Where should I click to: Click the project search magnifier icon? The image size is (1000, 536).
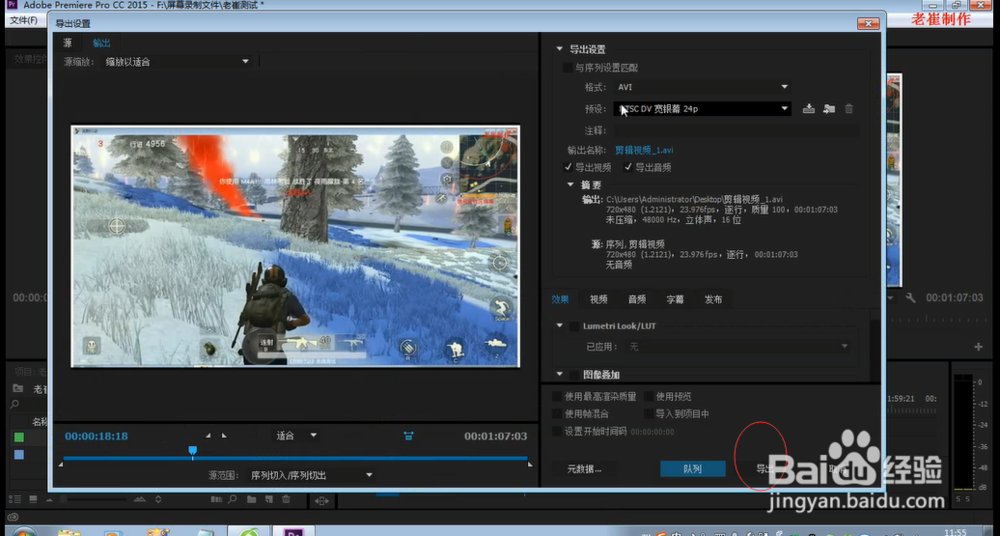point(15,404)
